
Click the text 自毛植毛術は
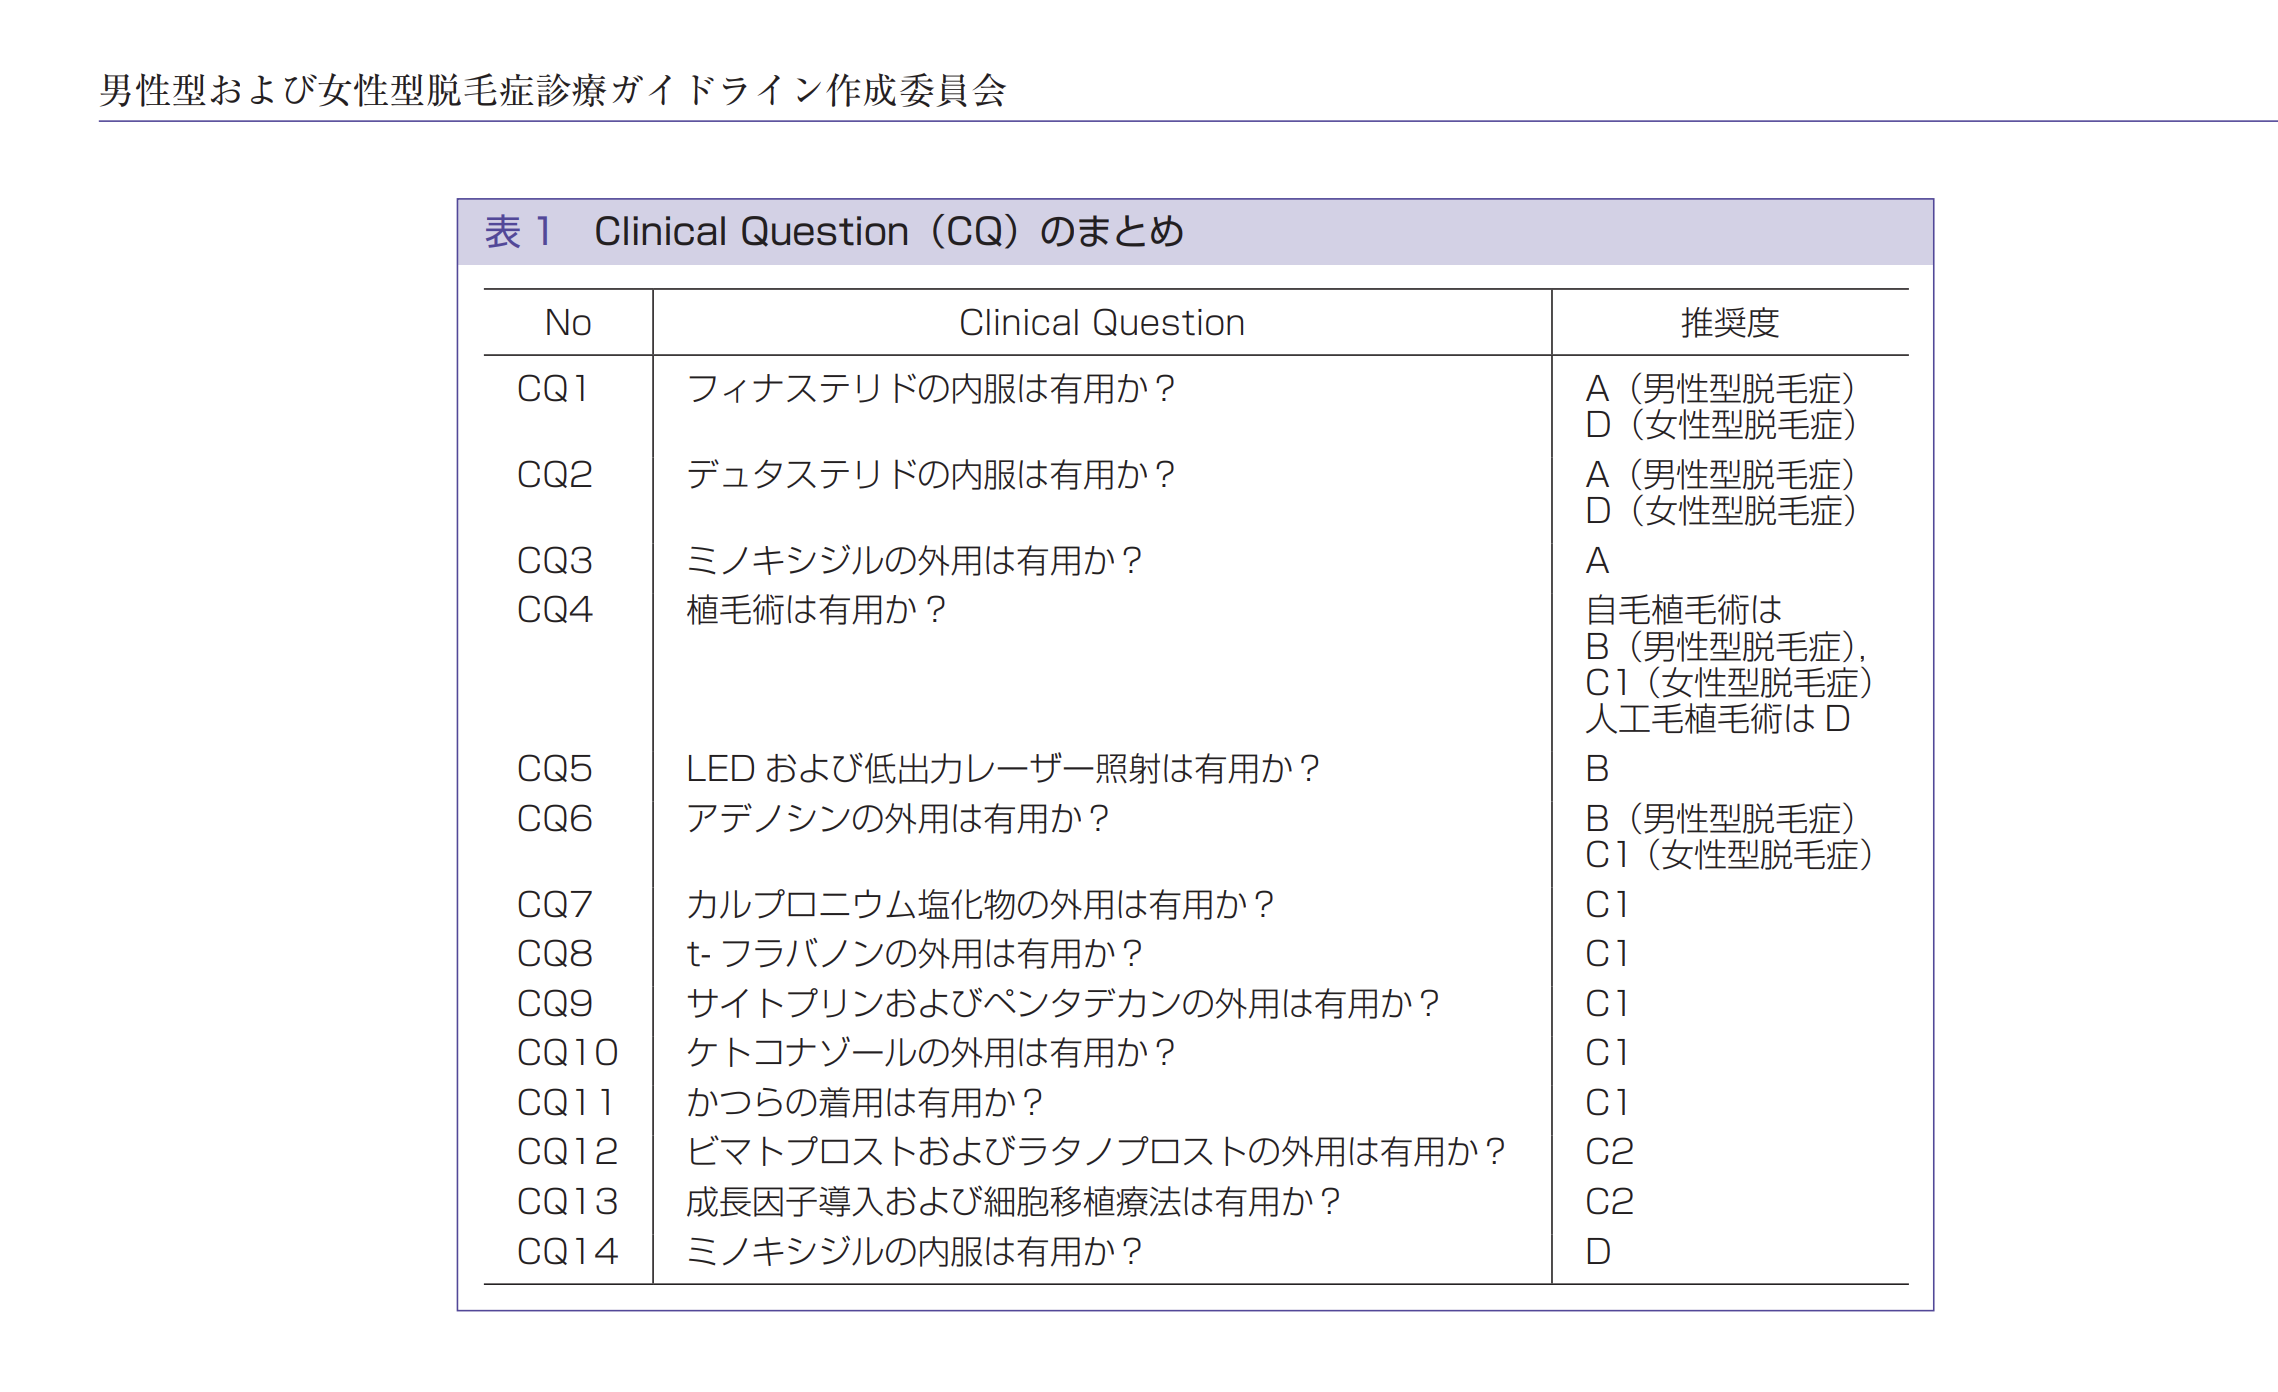click(1684, 610)
